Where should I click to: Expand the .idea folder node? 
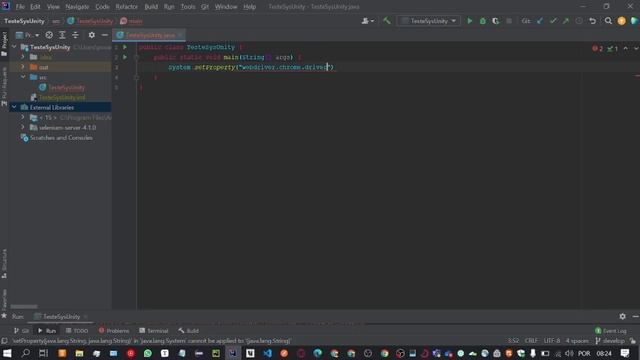(23, 57)
